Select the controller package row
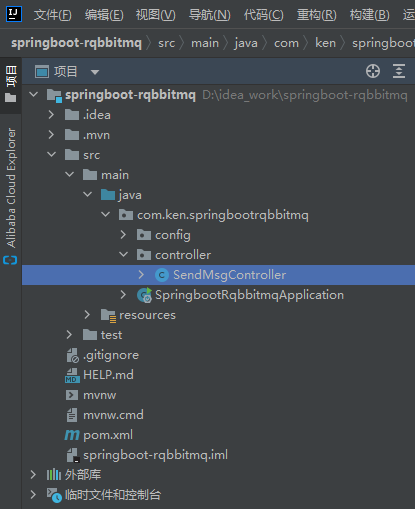The width and height of the screenshot is (415, 509). [218, 255]
